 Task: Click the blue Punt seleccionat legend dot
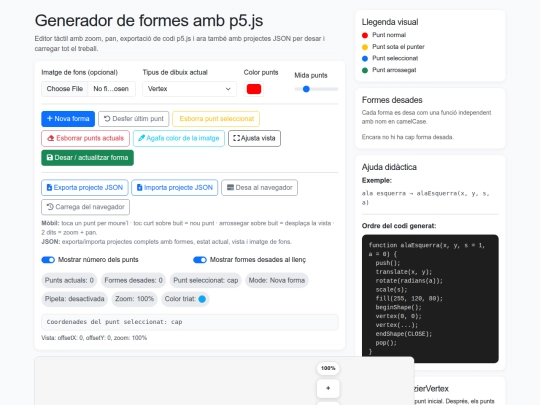(365, 59)
